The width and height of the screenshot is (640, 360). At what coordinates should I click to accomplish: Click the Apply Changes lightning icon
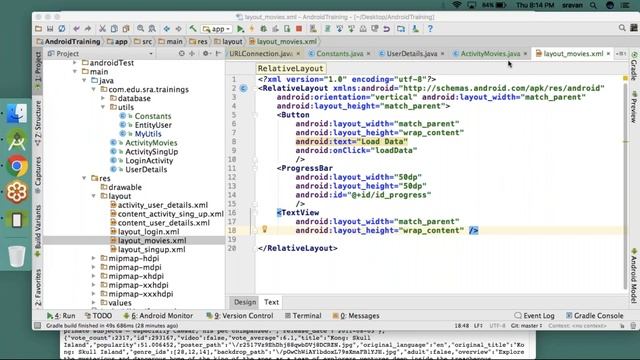tap(252, 29)
